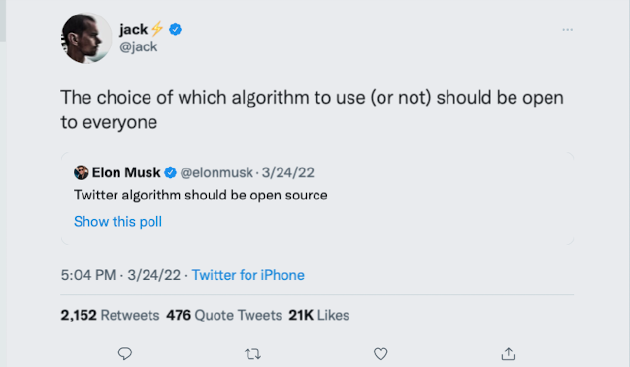Open jack's profile picture
This screenshot has width=630, height=367.
(x=86, y=38)
